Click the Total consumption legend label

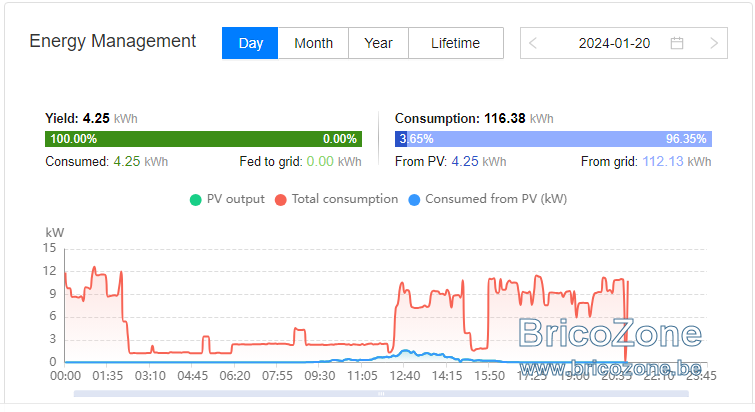[345, 199]
